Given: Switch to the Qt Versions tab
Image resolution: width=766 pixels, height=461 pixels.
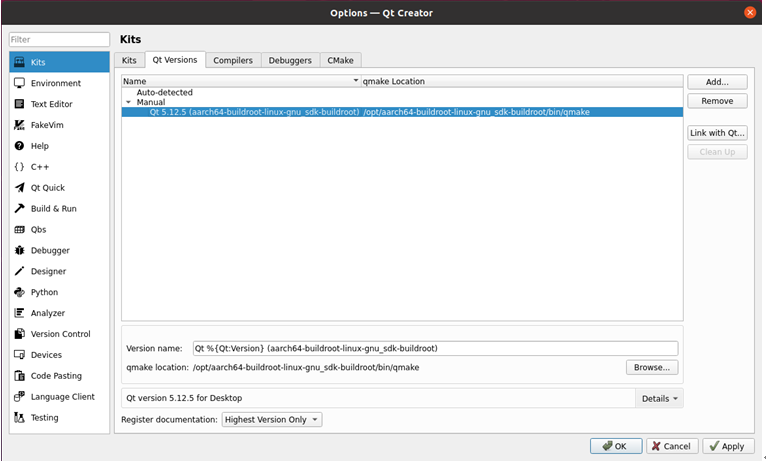Looking at the screenshot, I should click(175, 60).
